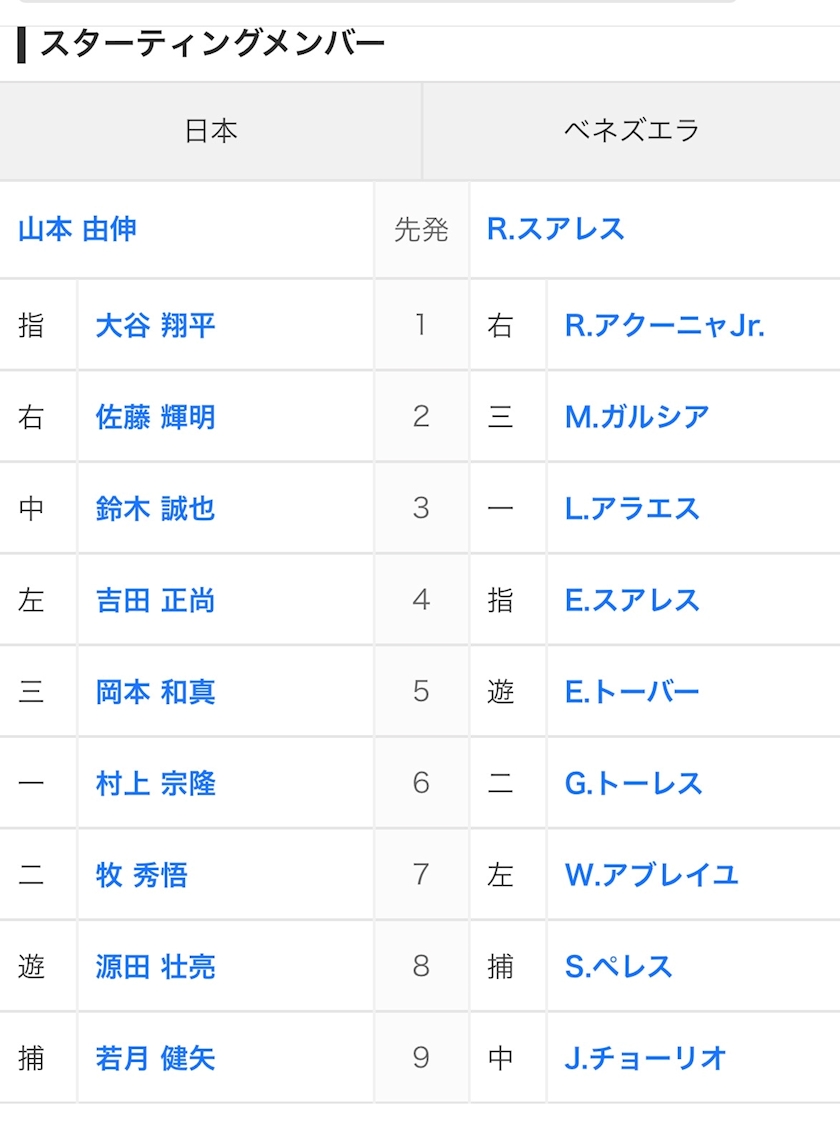Open W.アブレイユ player page

(652, 875)
